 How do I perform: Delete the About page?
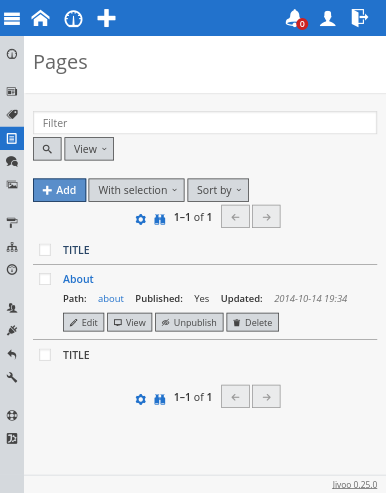pyautogui.click(x=253, y=322)
